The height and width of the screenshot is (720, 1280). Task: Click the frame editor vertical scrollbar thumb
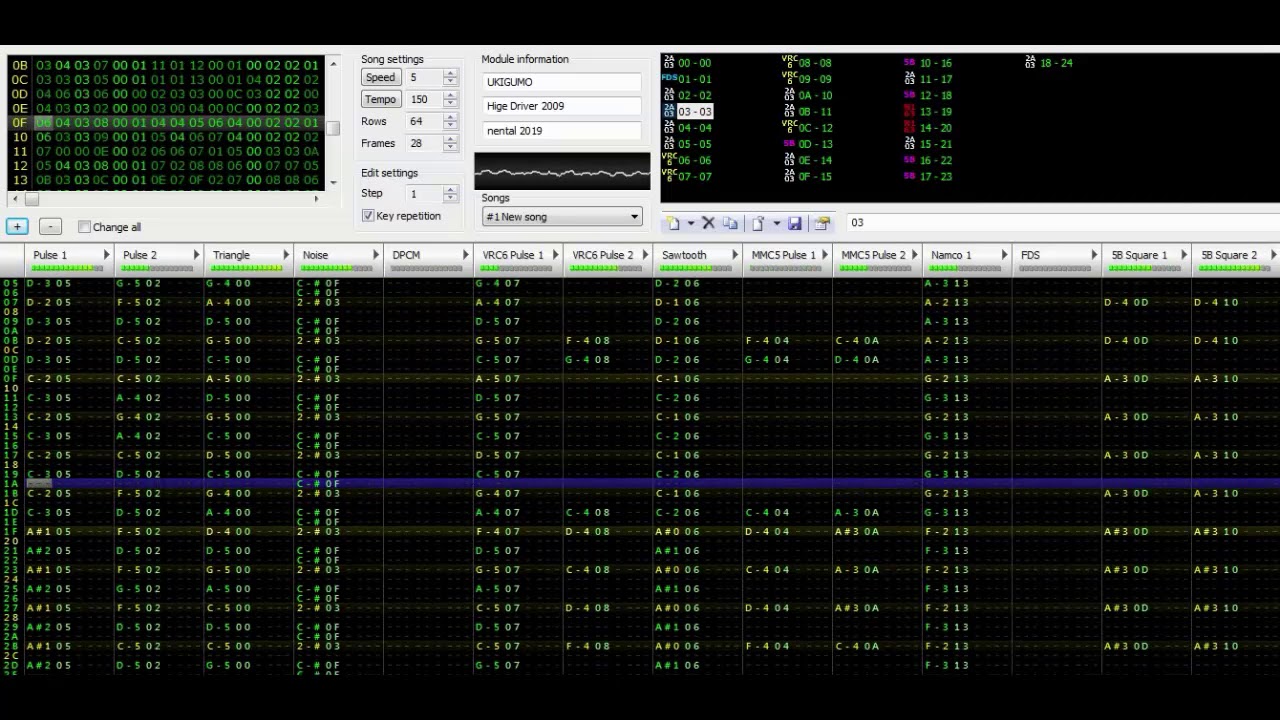coord(333,128)
